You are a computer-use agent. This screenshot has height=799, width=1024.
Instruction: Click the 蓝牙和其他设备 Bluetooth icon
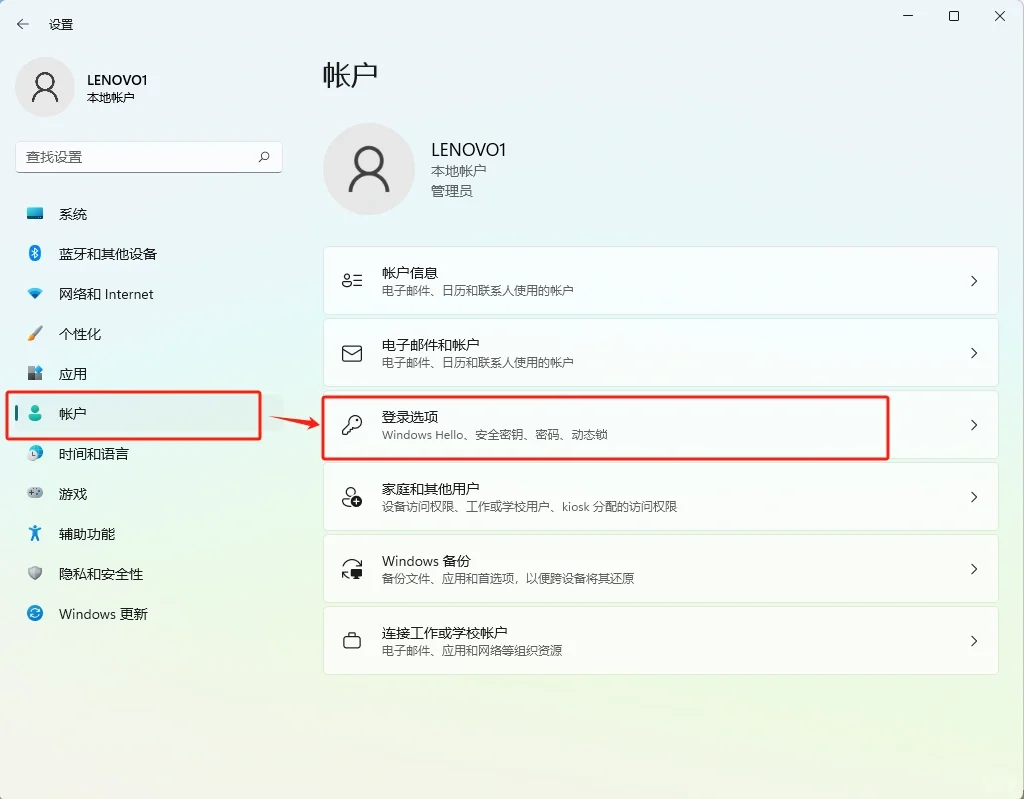click(33, 254)
